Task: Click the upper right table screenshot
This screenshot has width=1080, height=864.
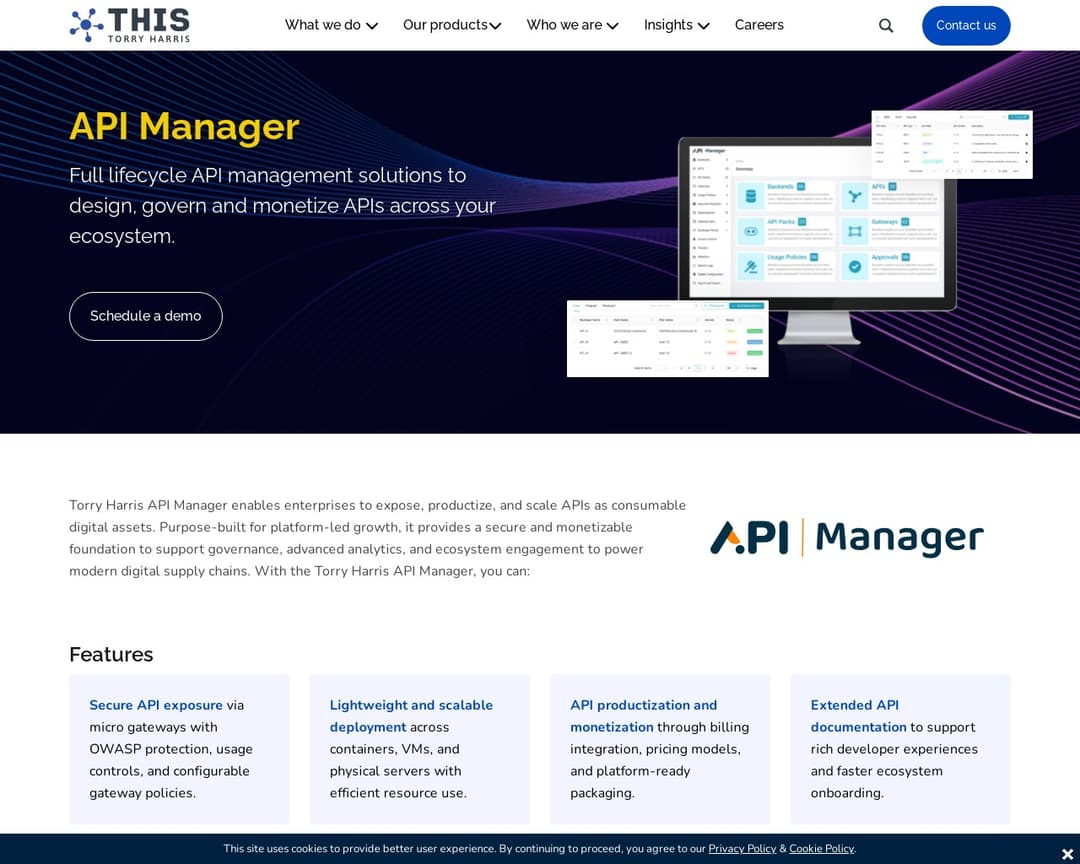Action: click(952, 145)
